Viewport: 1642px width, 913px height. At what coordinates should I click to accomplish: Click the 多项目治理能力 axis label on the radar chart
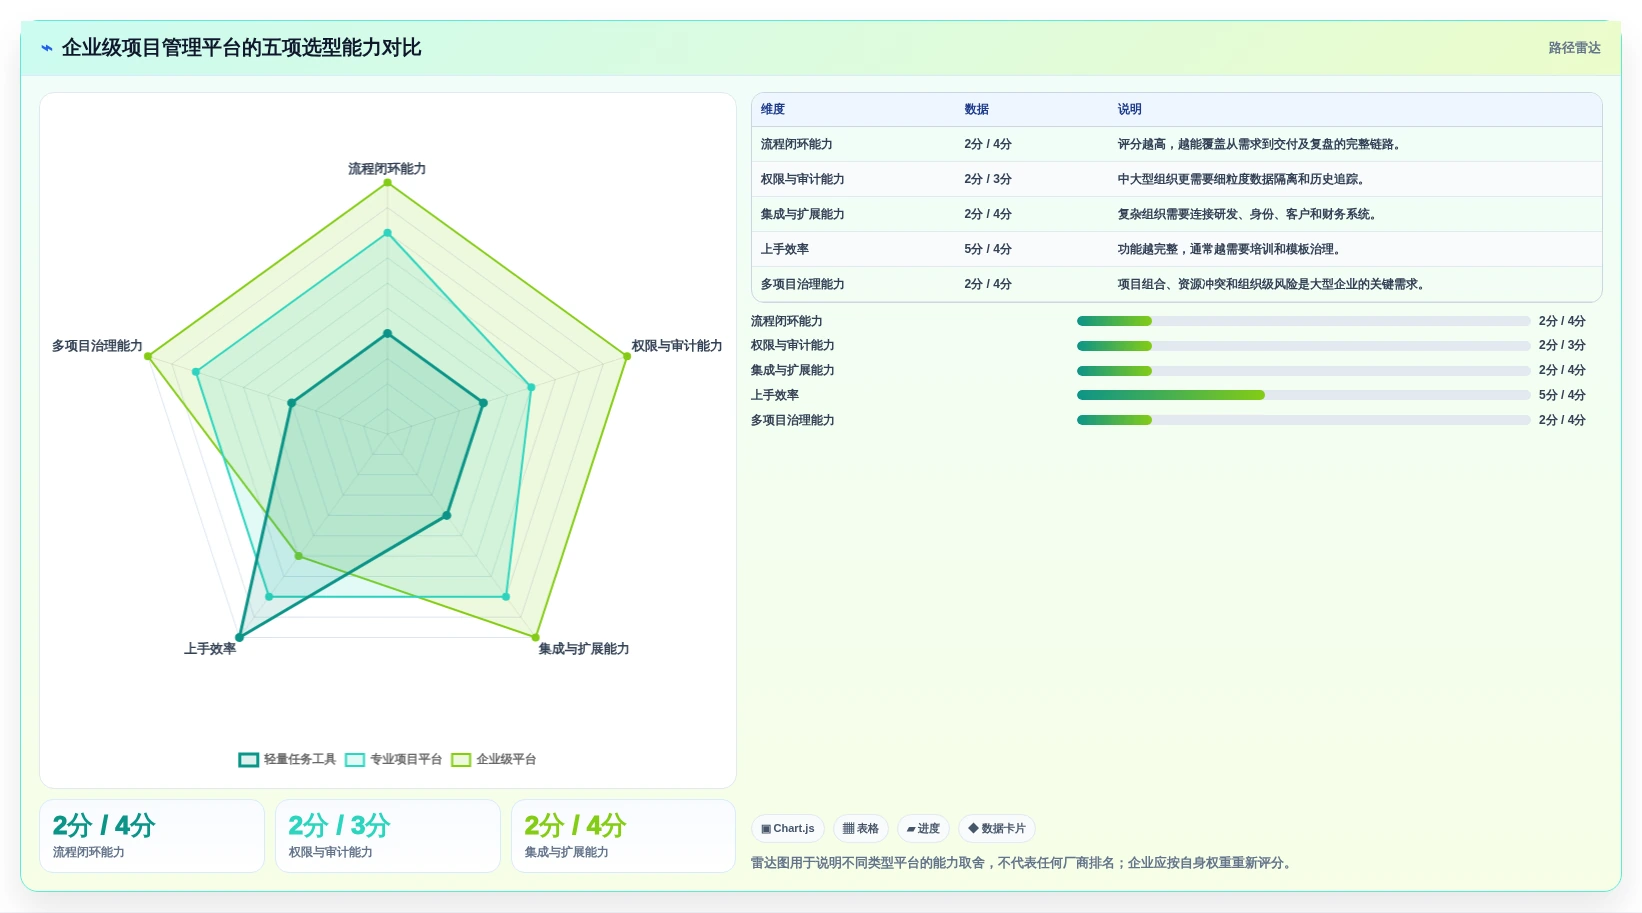[x=97, y=346]
